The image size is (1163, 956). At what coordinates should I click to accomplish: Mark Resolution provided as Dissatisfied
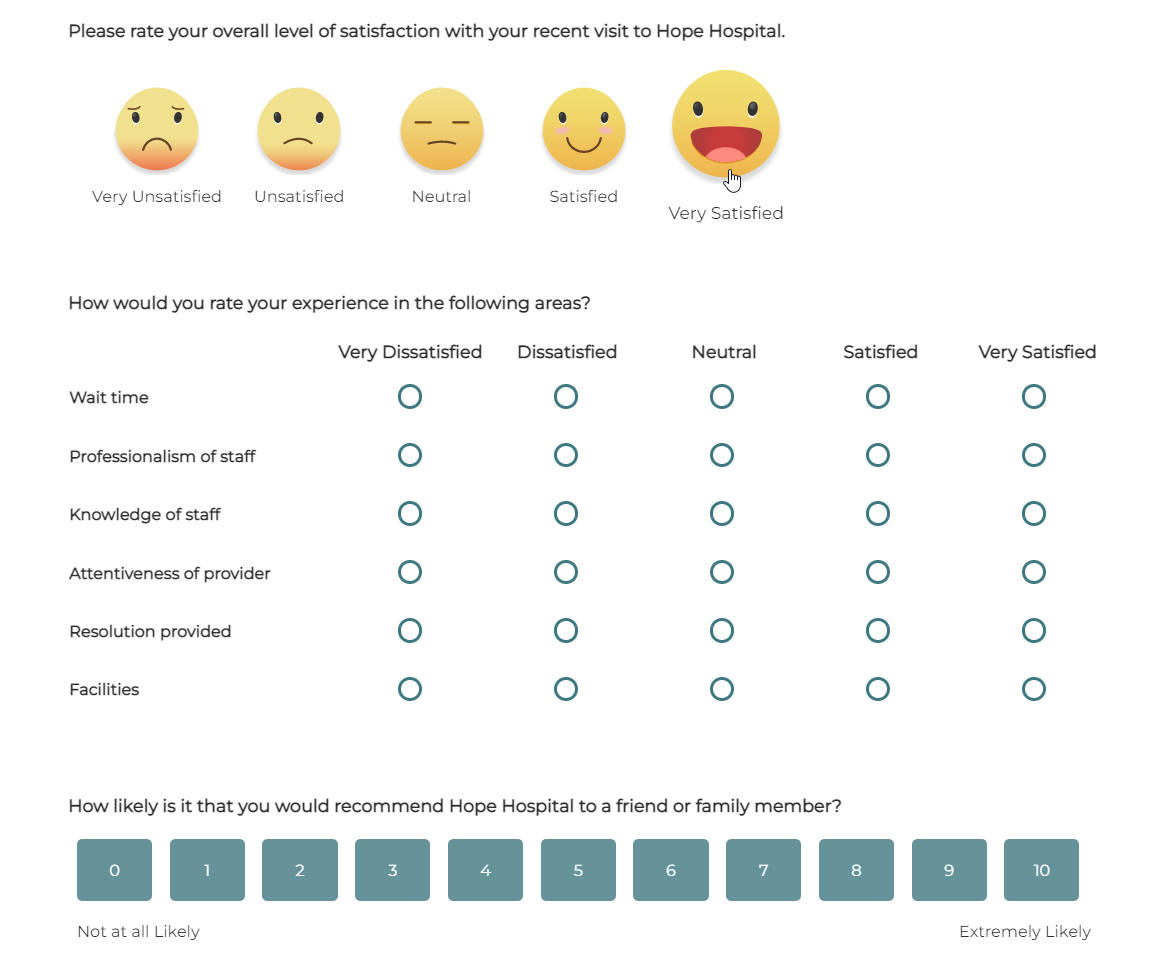[566, 631]
